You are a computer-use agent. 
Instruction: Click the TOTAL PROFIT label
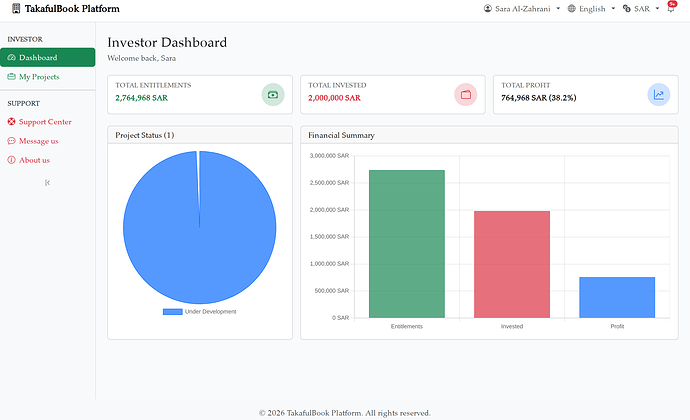tap(525, 85)
